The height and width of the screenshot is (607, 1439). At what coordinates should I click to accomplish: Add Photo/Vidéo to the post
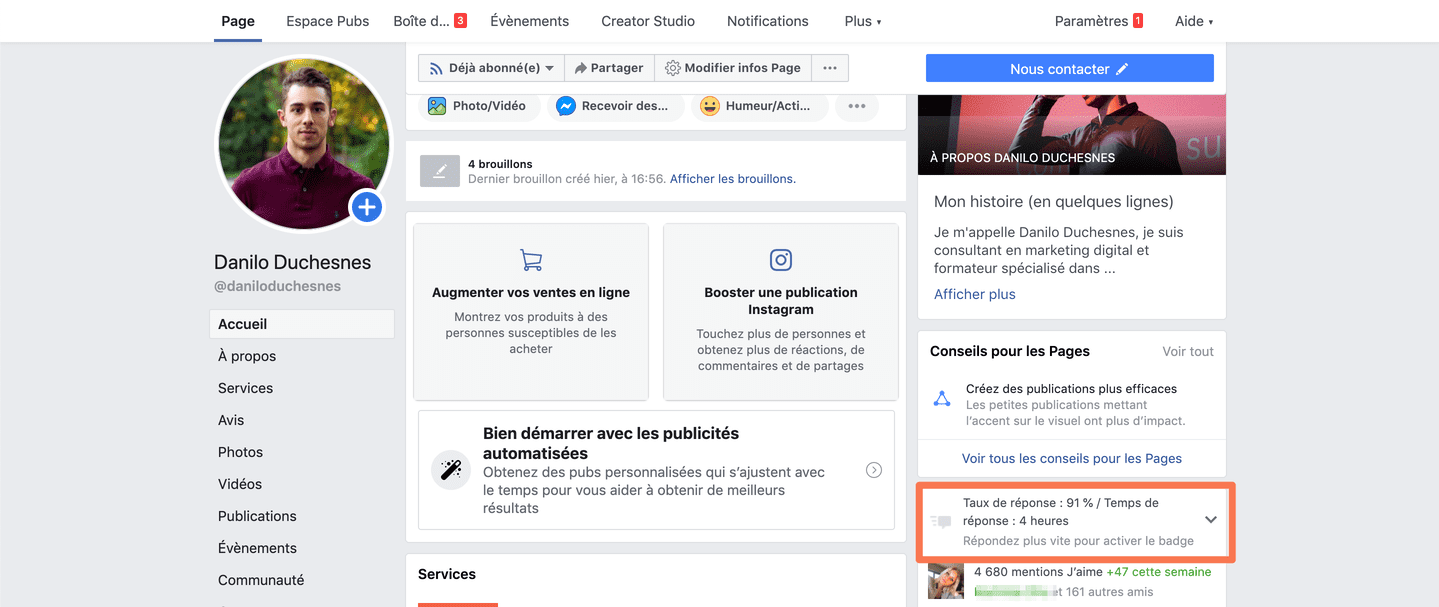pyautogui.click(x=477, y=106)
